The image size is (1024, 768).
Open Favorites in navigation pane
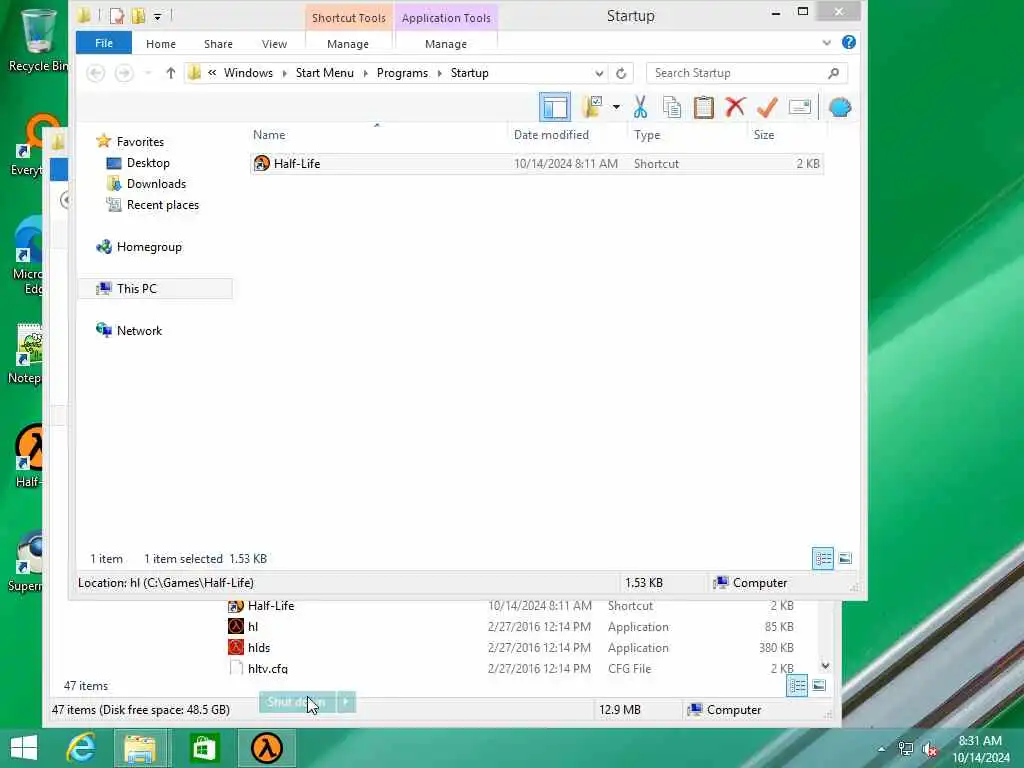pyautogui.click(x=140, y=142)
